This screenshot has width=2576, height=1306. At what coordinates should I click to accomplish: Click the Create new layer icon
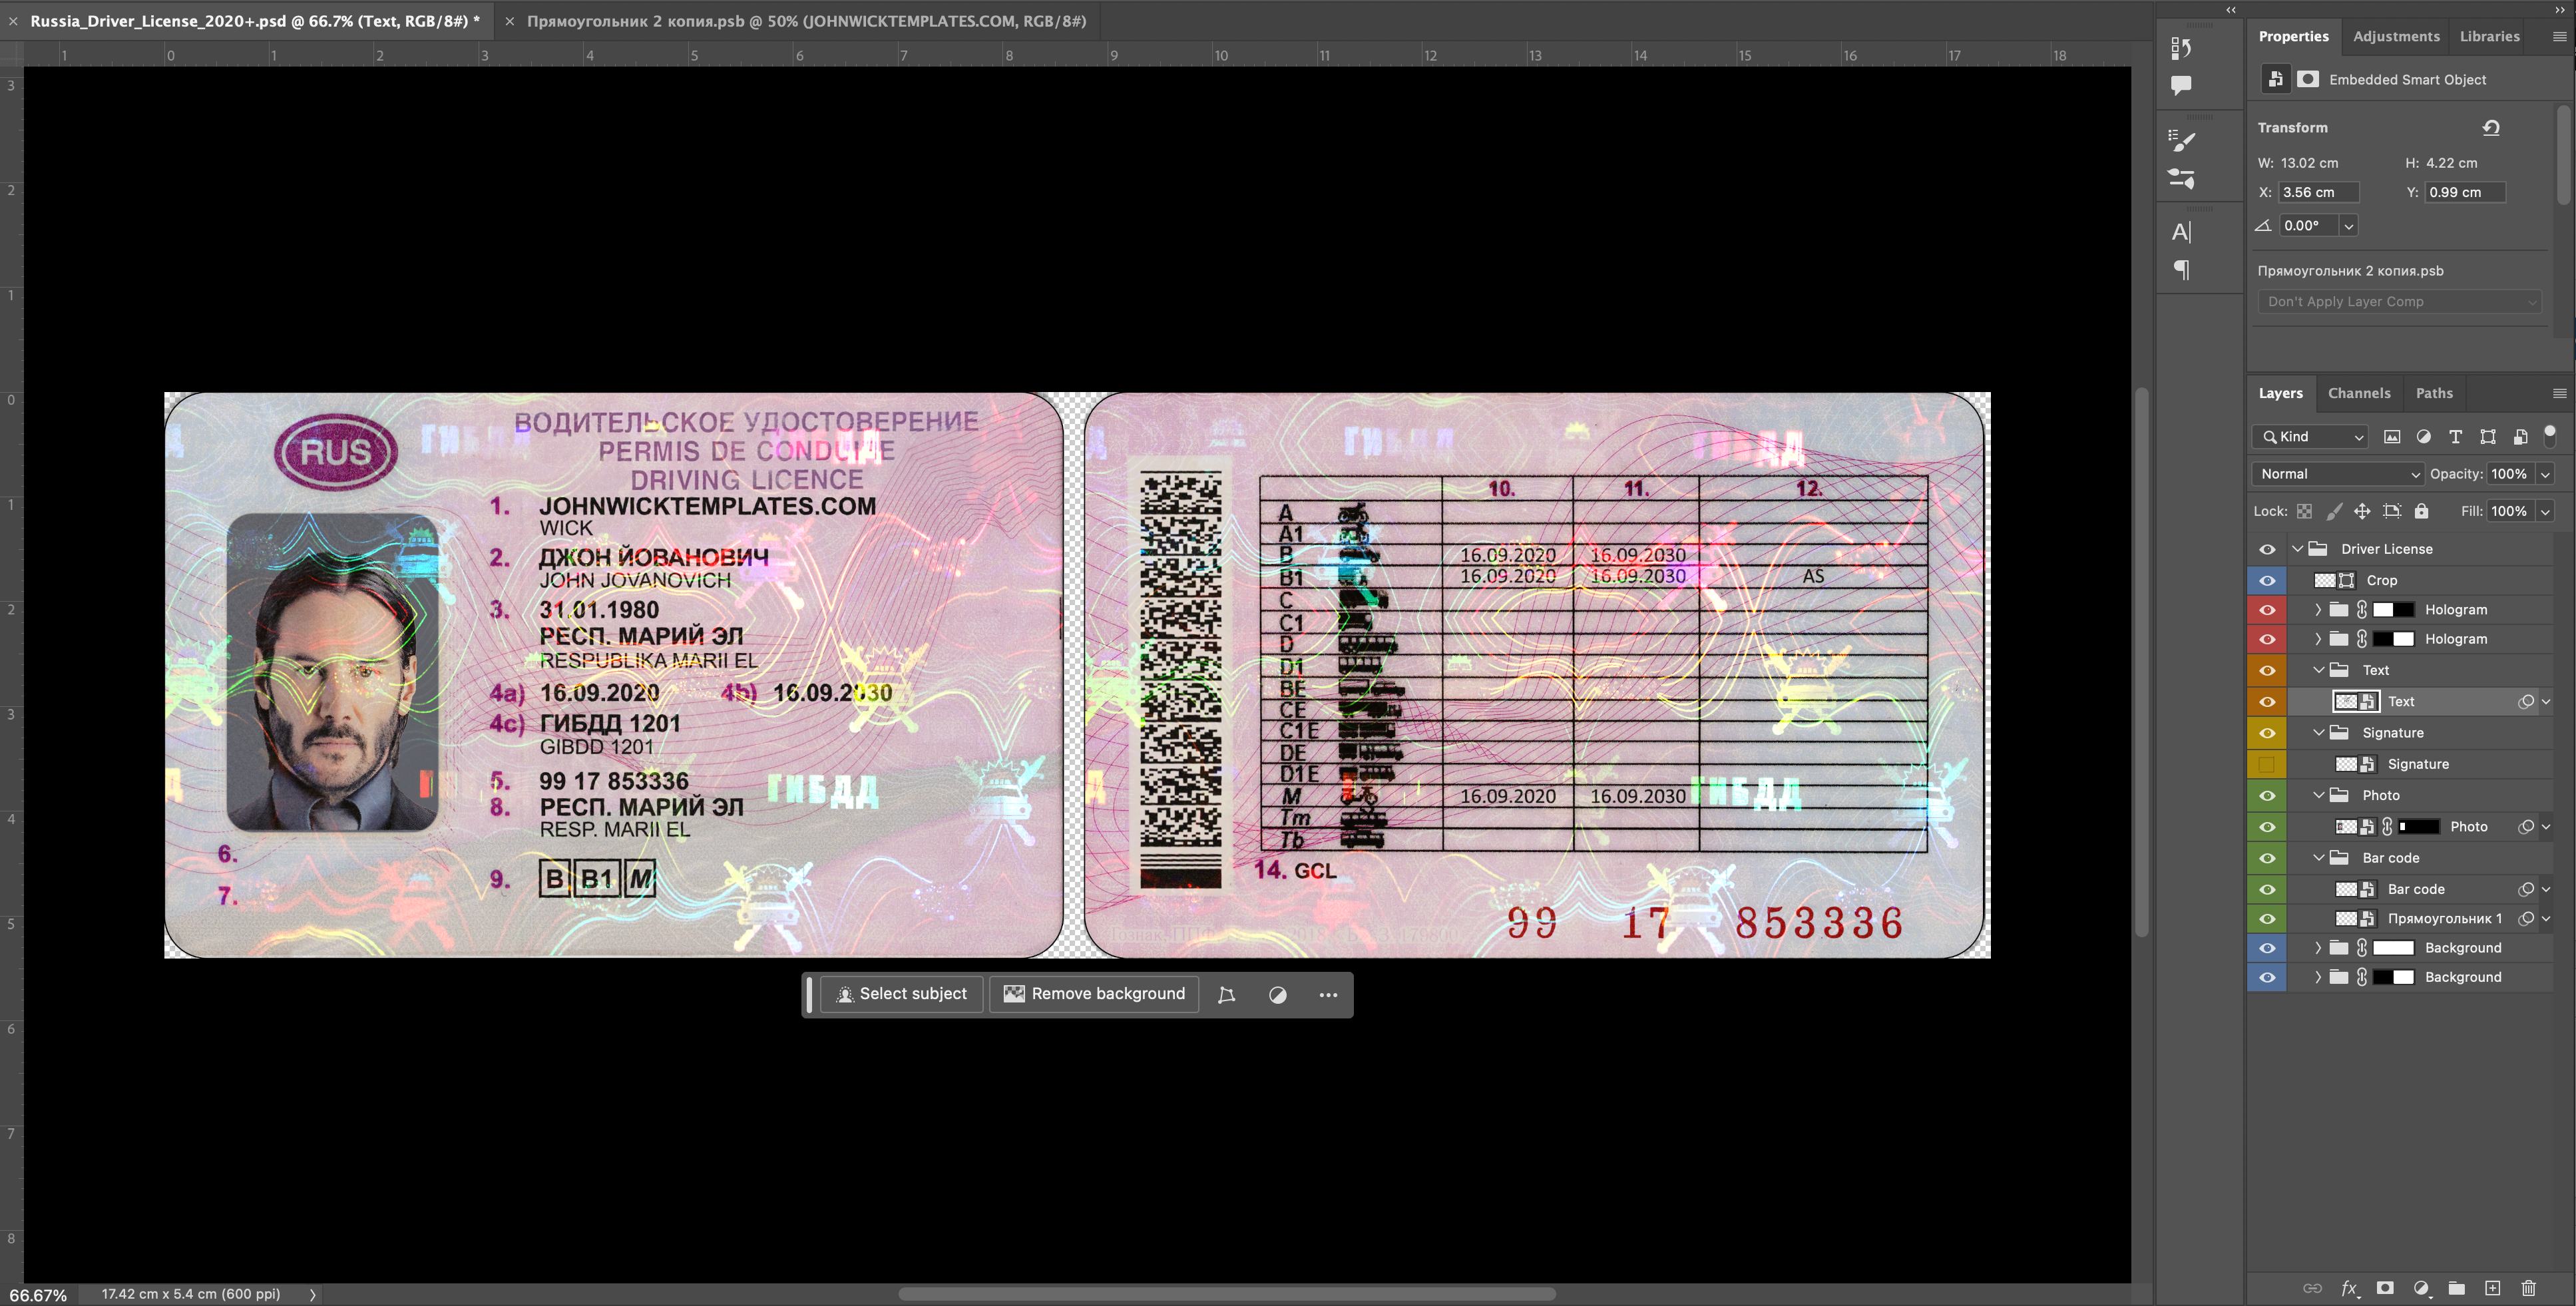pos(2493,1288)
